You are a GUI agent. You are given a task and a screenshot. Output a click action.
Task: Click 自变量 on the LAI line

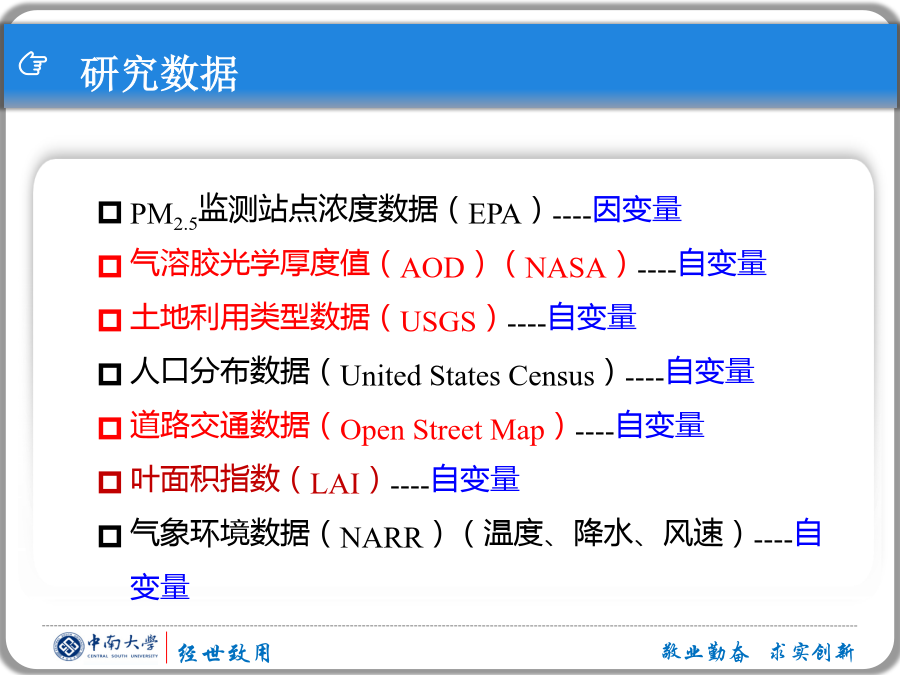tap(475, 479)
